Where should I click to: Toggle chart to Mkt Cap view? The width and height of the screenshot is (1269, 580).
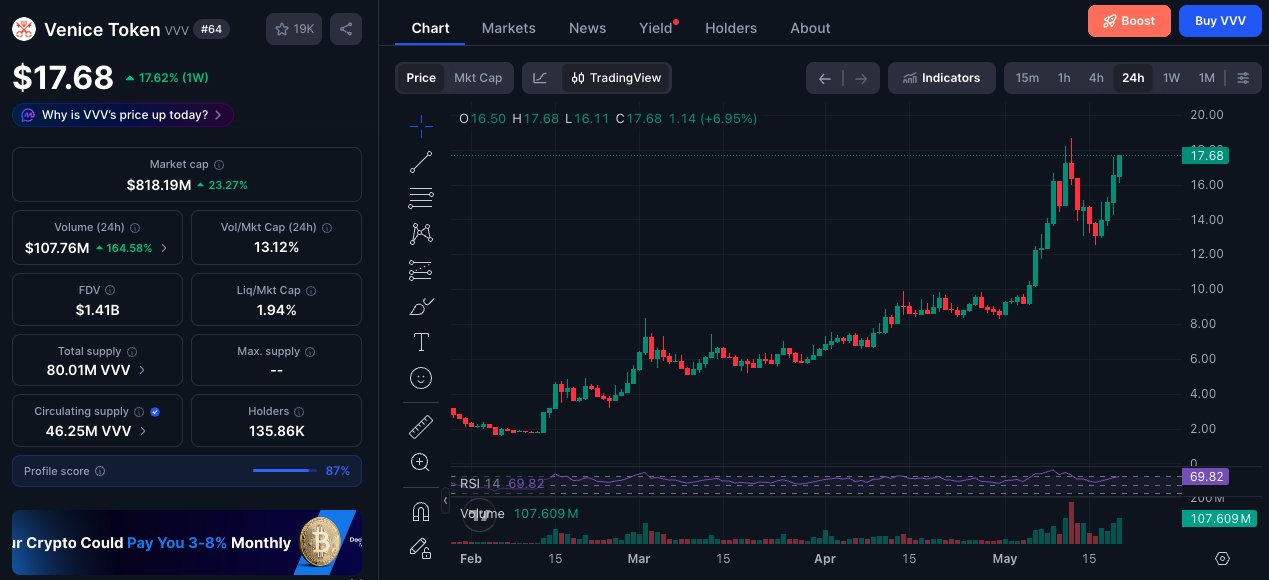(x=478, y=78)
